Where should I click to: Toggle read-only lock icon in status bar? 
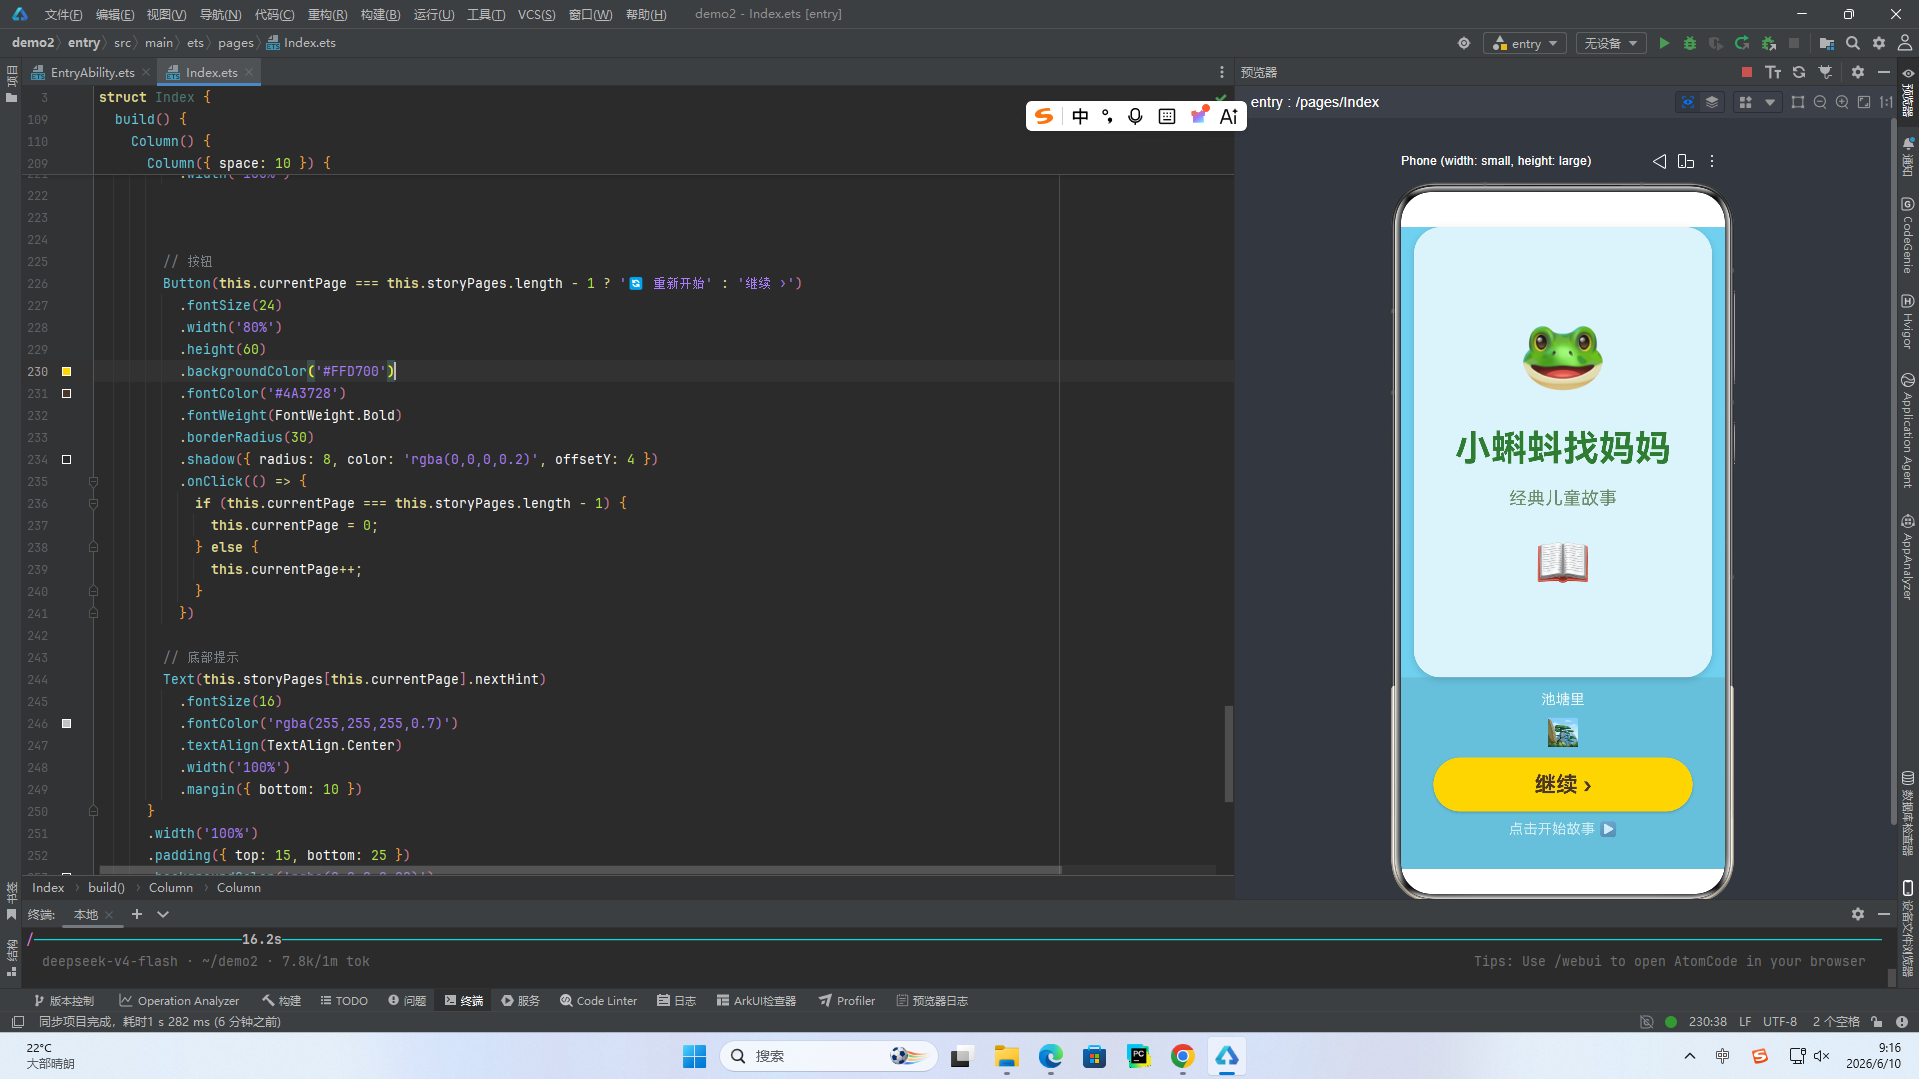1877,1022
